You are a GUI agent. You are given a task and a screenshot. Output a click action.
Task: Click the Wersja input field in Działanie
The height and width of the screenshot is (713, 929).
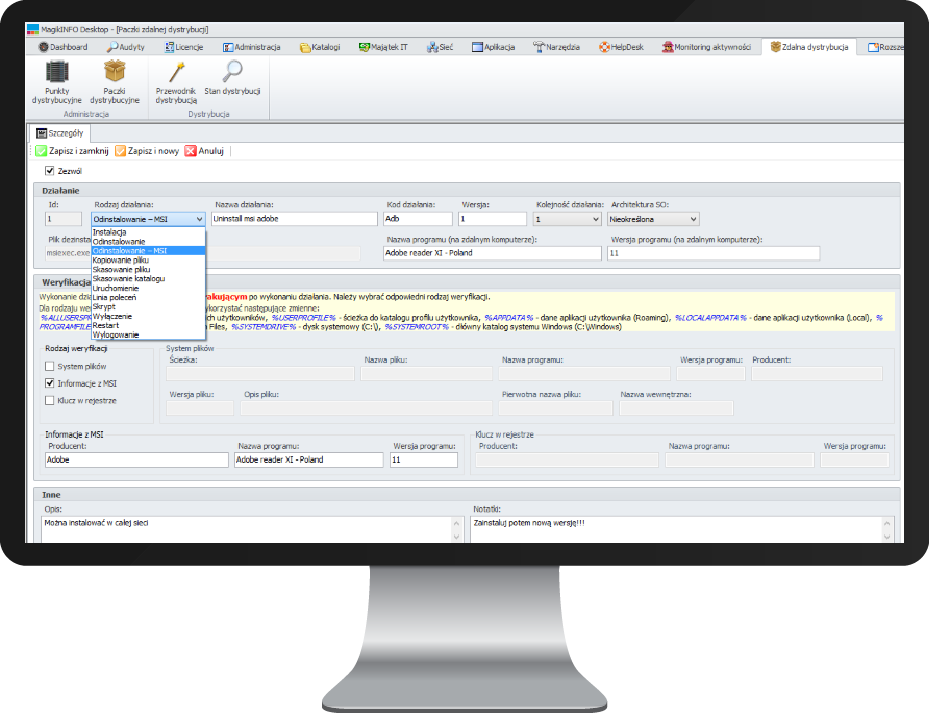[x=492, y=219]
